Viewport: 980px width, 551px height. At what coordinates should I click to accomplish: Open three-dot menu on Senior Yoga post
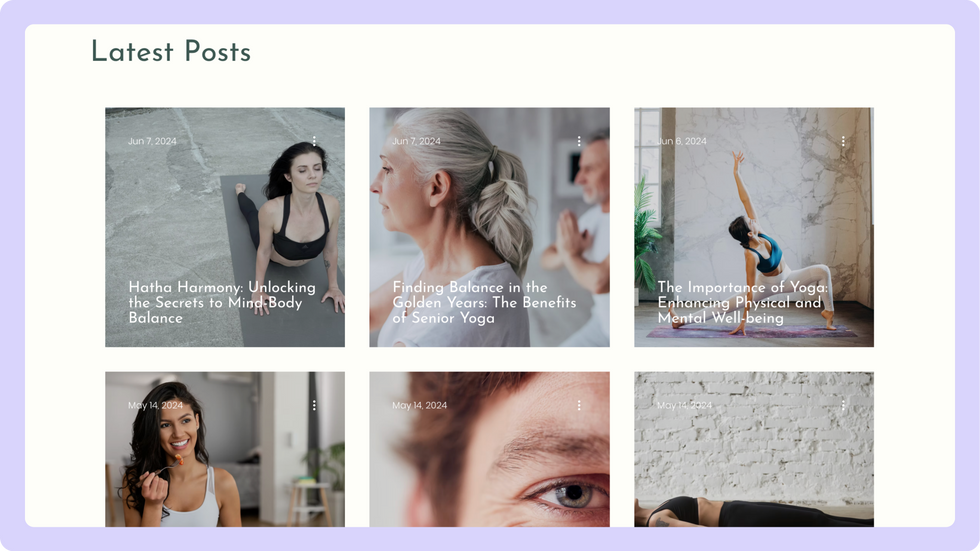pos(579,141)
